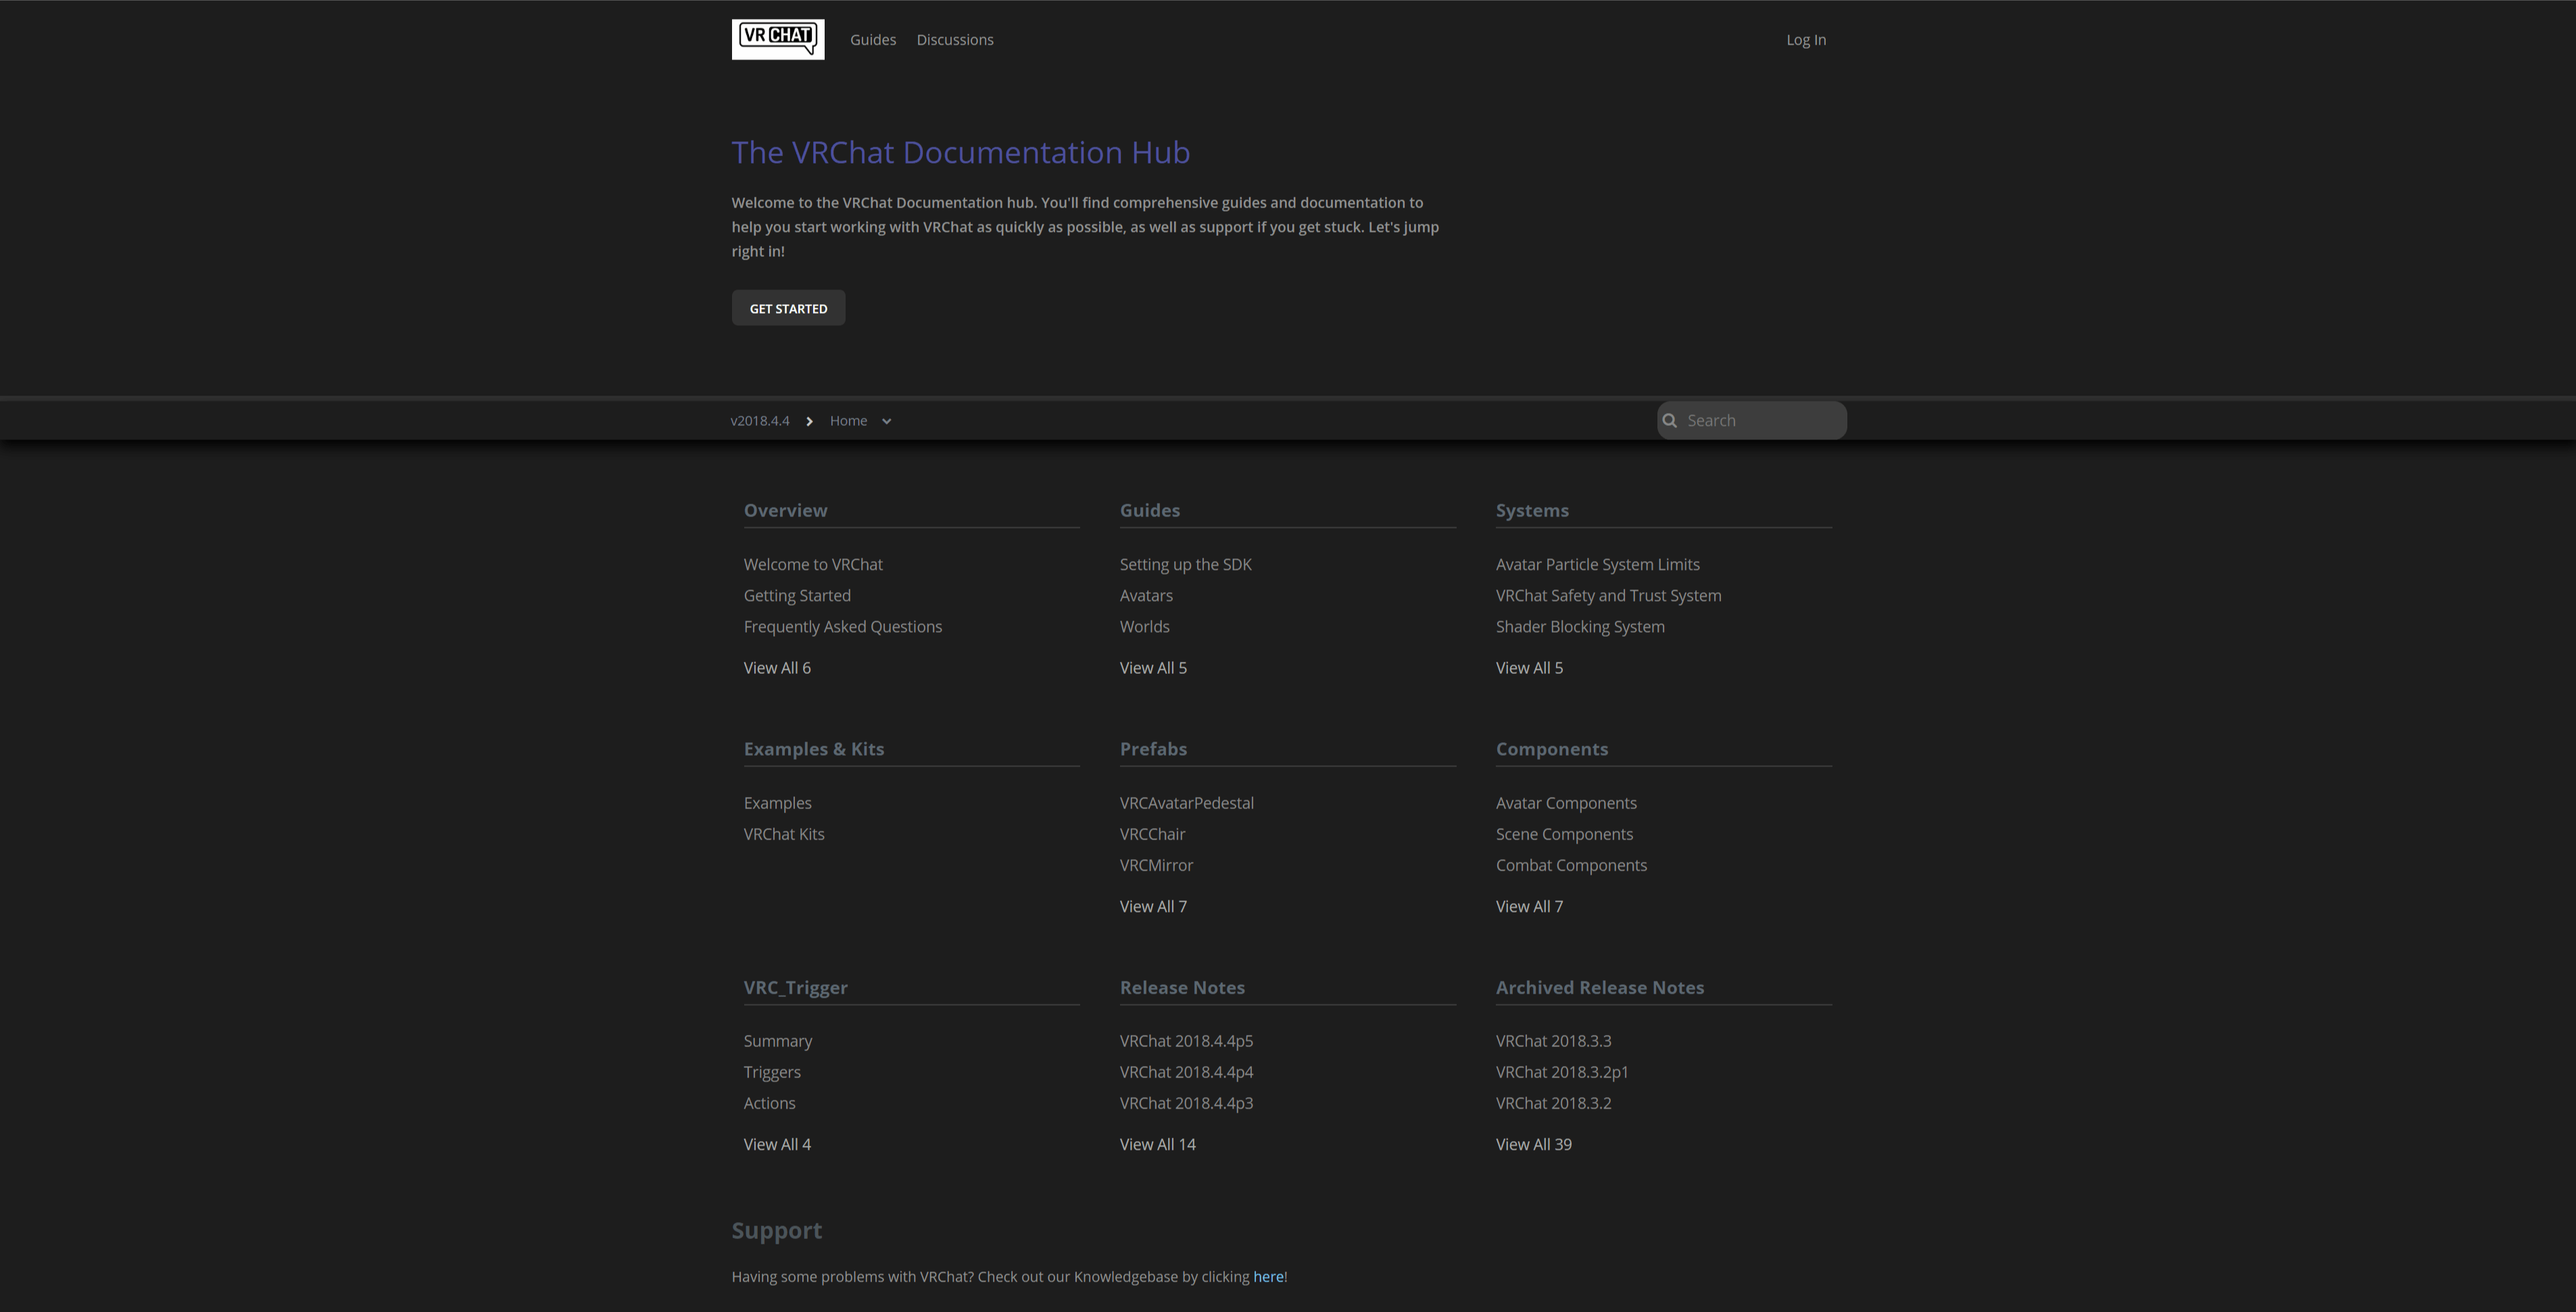Expand the Home navigation chevron
This screenshot has width=2576, height=1312.
[886, 421]
